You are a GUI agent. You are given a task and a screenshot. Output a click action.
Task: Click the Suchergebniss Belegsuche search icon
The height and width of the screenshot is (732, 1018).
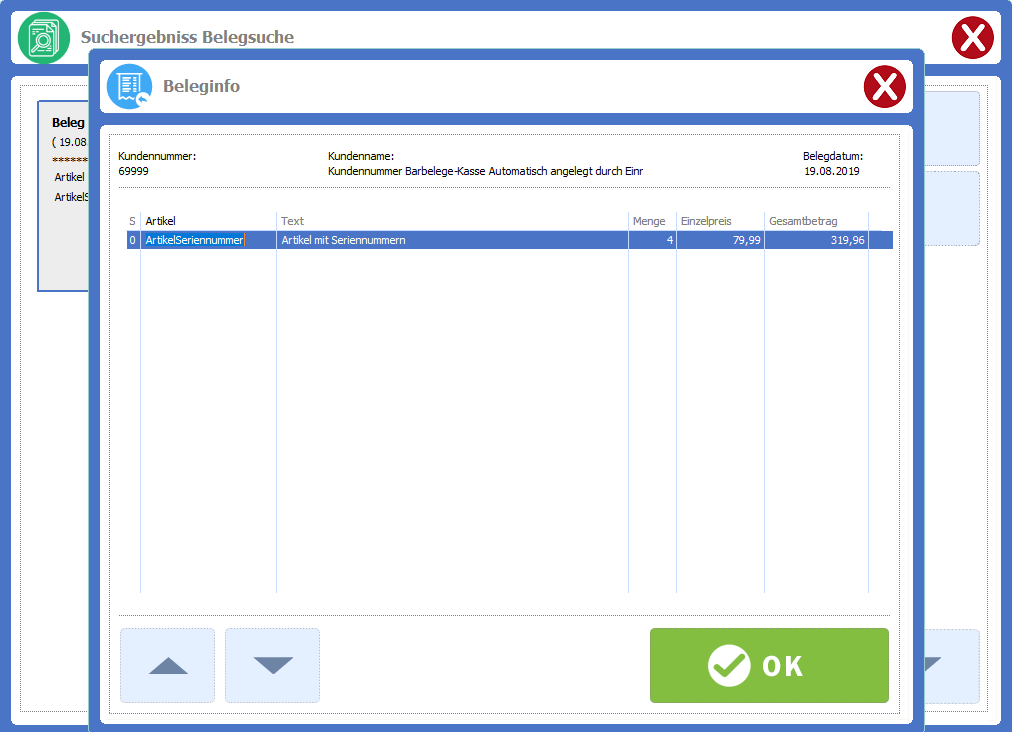coord(44,38)
